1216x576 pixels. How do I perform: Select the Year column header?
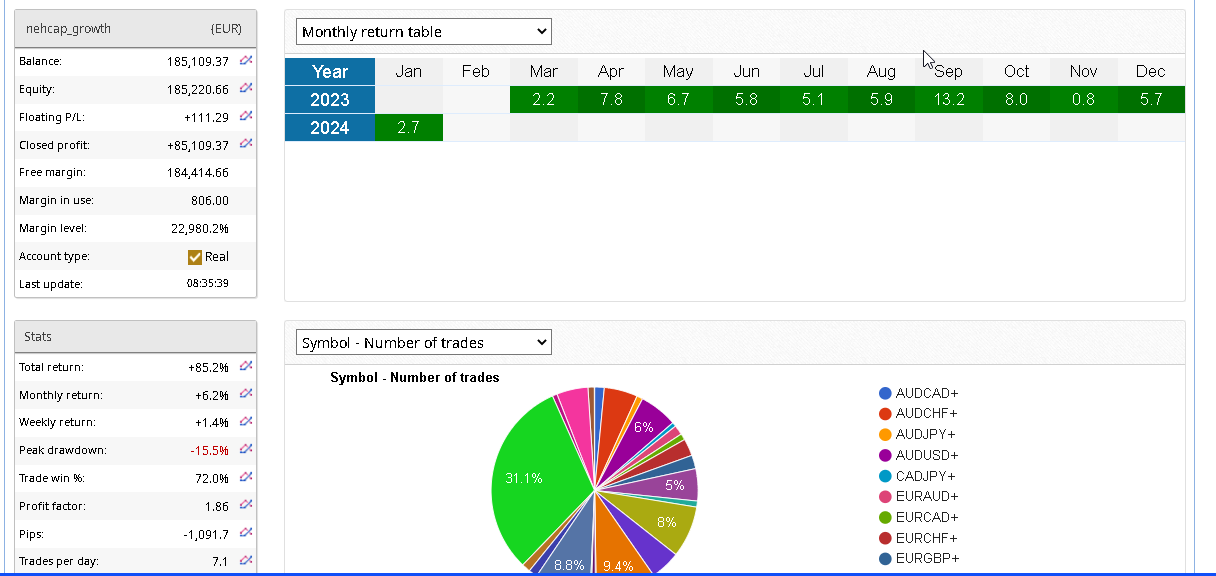tap(330, 71)
